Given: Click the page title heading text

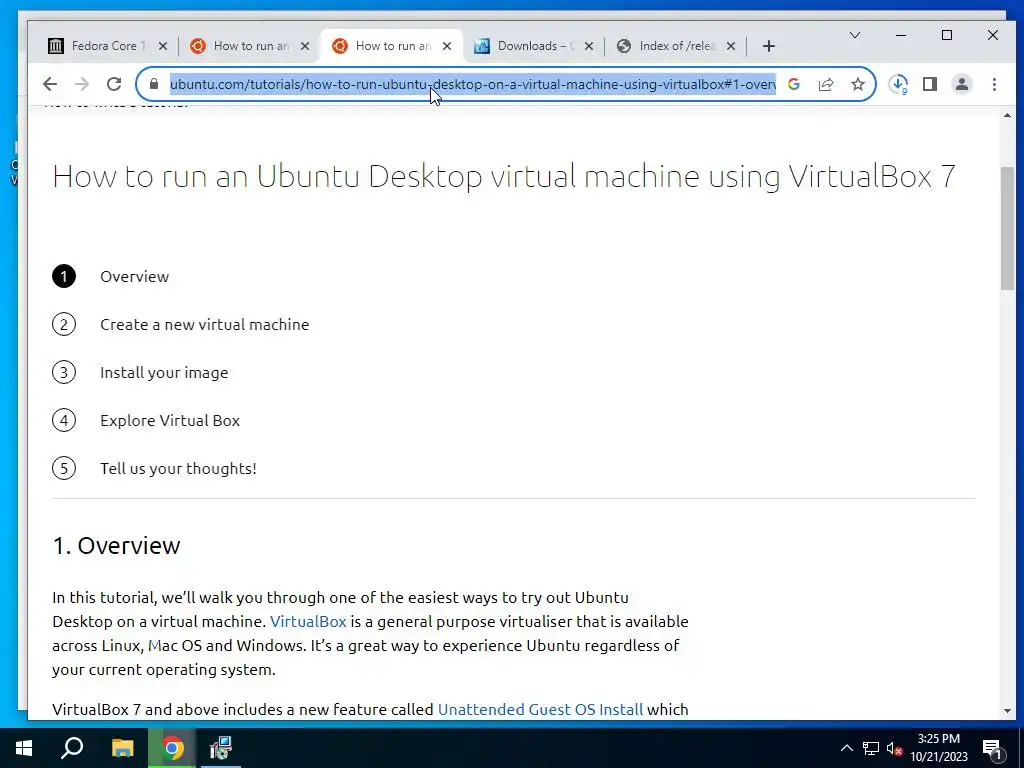Looking at the screenshot, I should click(504, 176).
